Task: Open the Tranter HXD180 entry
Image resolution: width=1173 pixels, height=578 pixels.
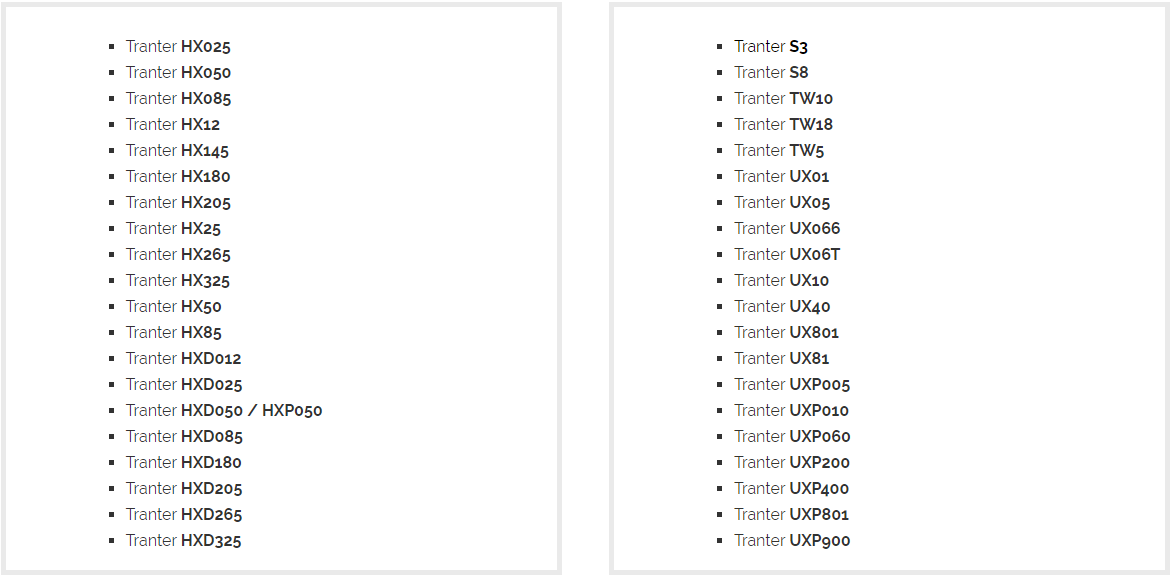Action: click(x=183, y=462)
